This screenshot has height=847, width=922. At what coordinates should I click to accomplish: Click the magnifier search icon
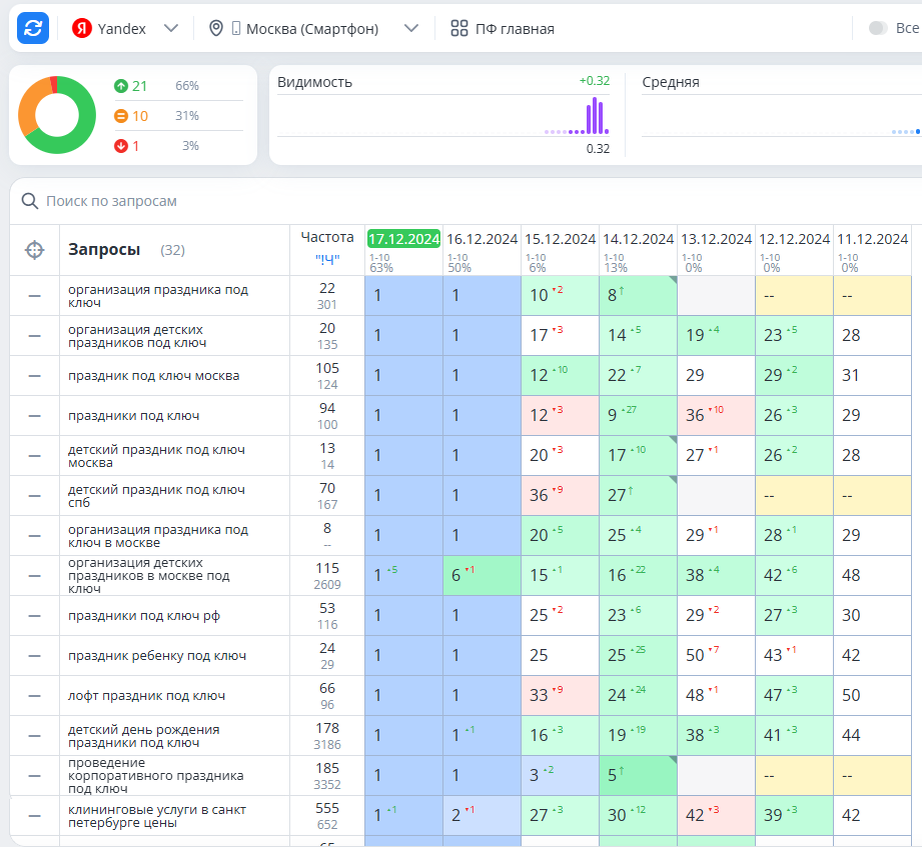[29, 201]
